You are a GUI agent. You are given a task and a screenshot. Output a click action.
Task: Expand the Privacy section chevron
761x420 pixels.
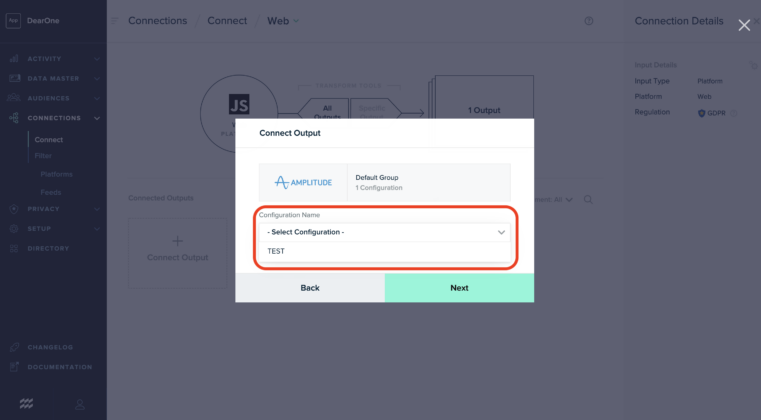click(97, 209)
